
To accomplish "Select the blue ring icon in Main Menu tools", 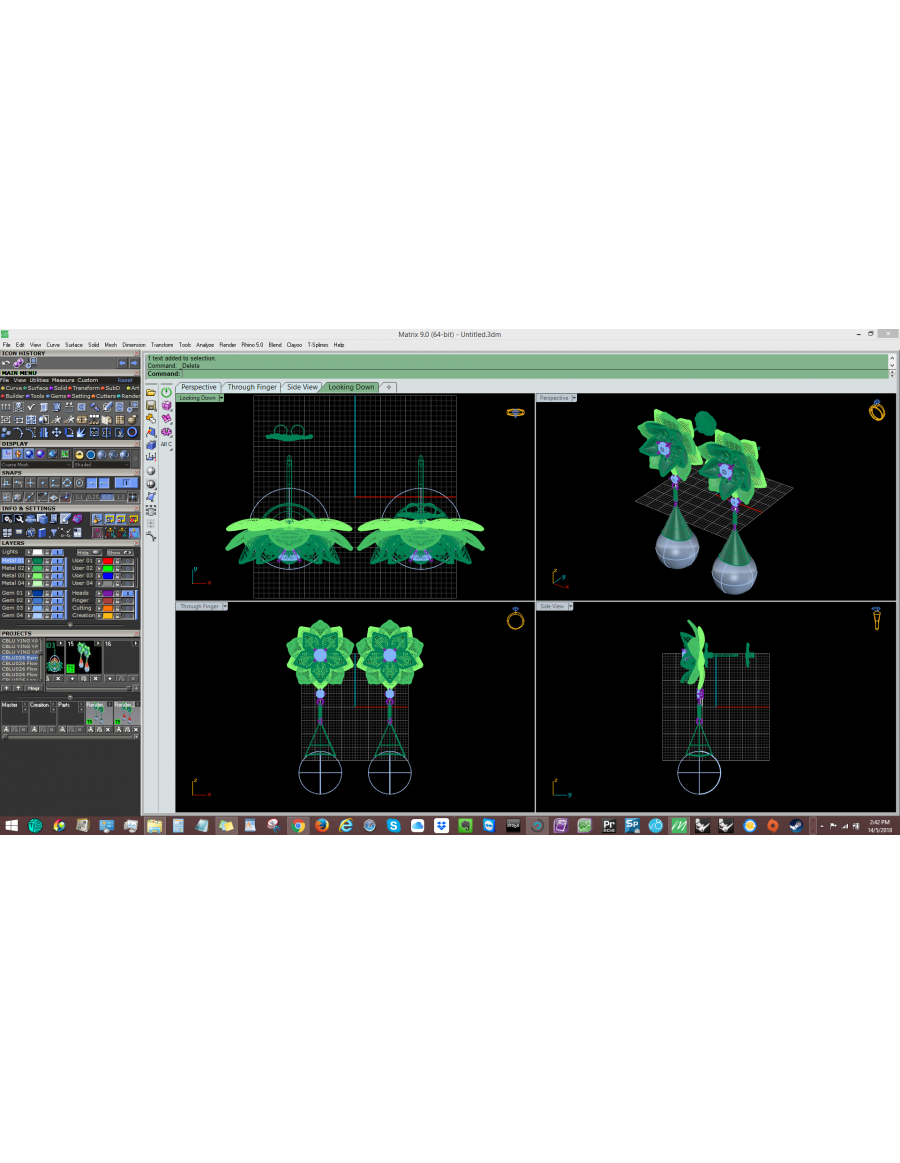I will tap(132, 432).
